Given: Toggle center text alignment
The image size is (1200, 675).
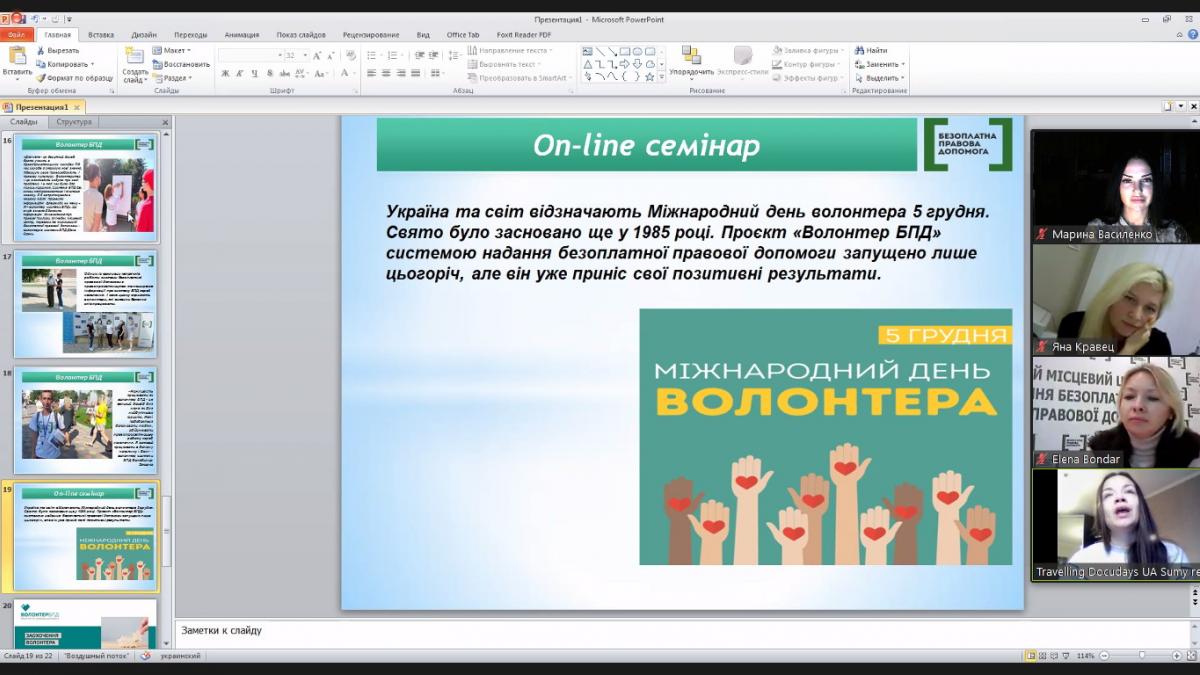Looking at the screenshot, I should [x=386, y=73].
